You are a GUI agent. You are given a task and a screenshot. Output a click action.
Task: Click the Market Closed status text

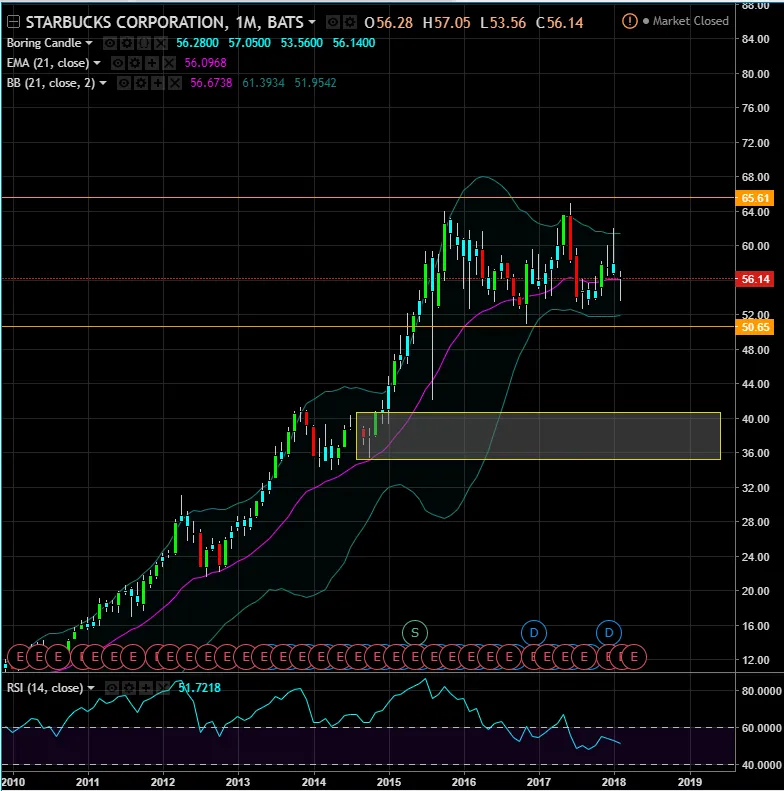pos(691,21)
